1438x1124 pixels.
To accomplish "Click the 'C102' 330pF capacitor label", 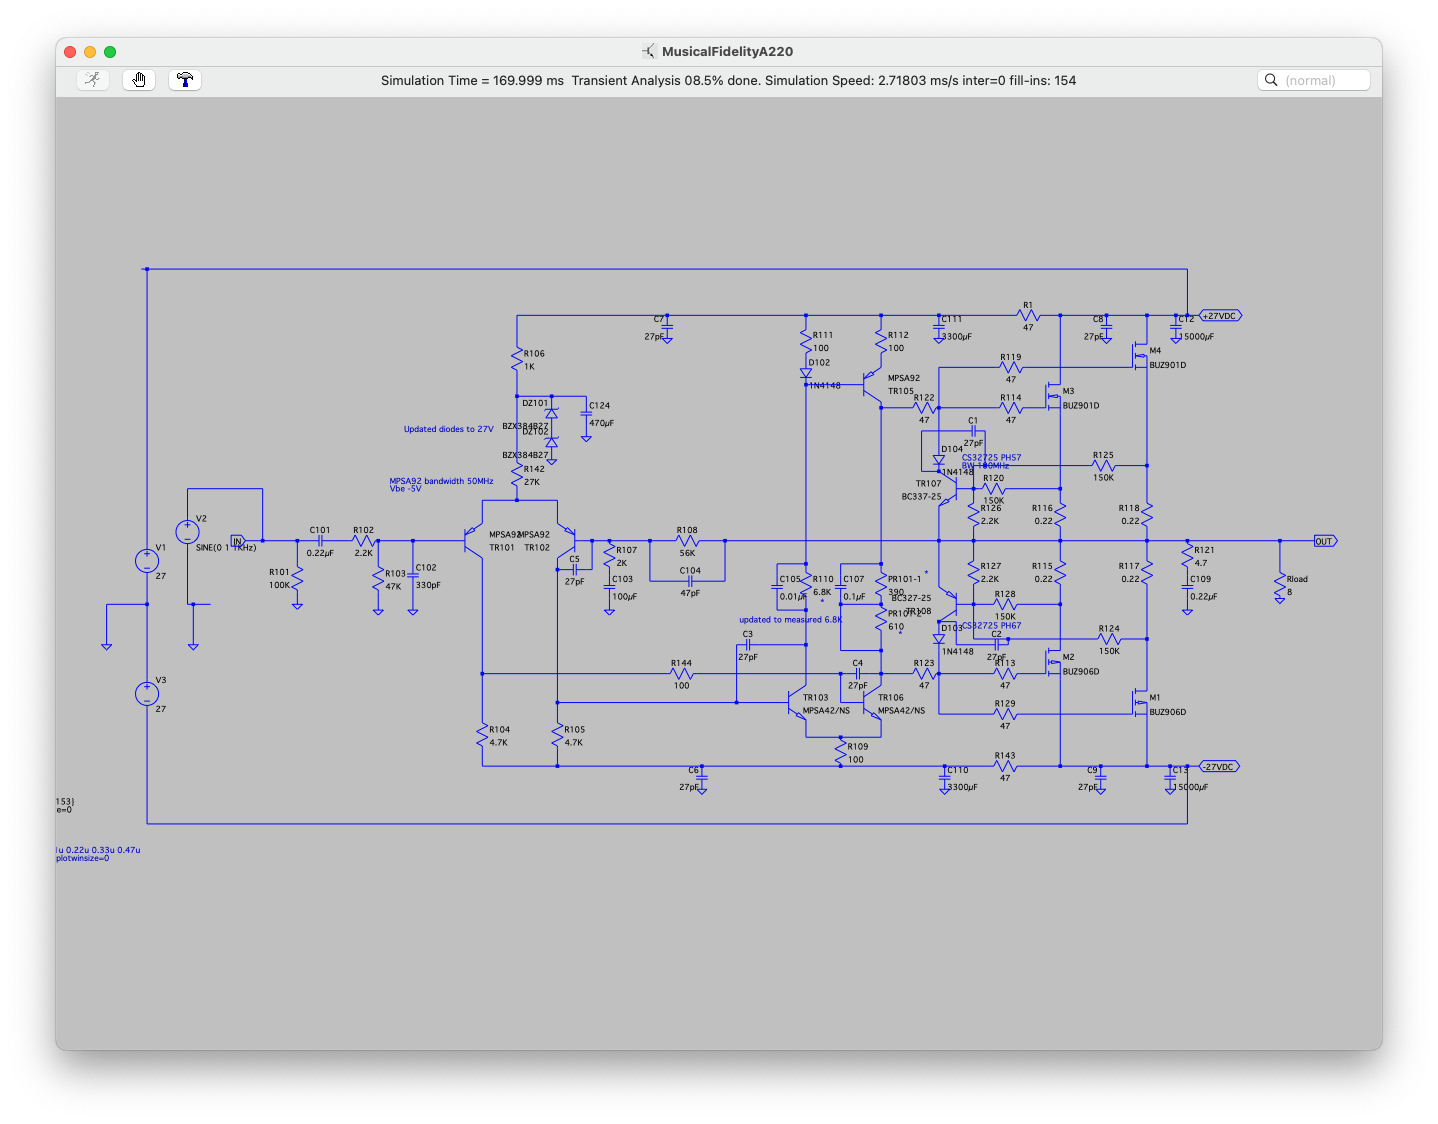I will click(426, 568).
